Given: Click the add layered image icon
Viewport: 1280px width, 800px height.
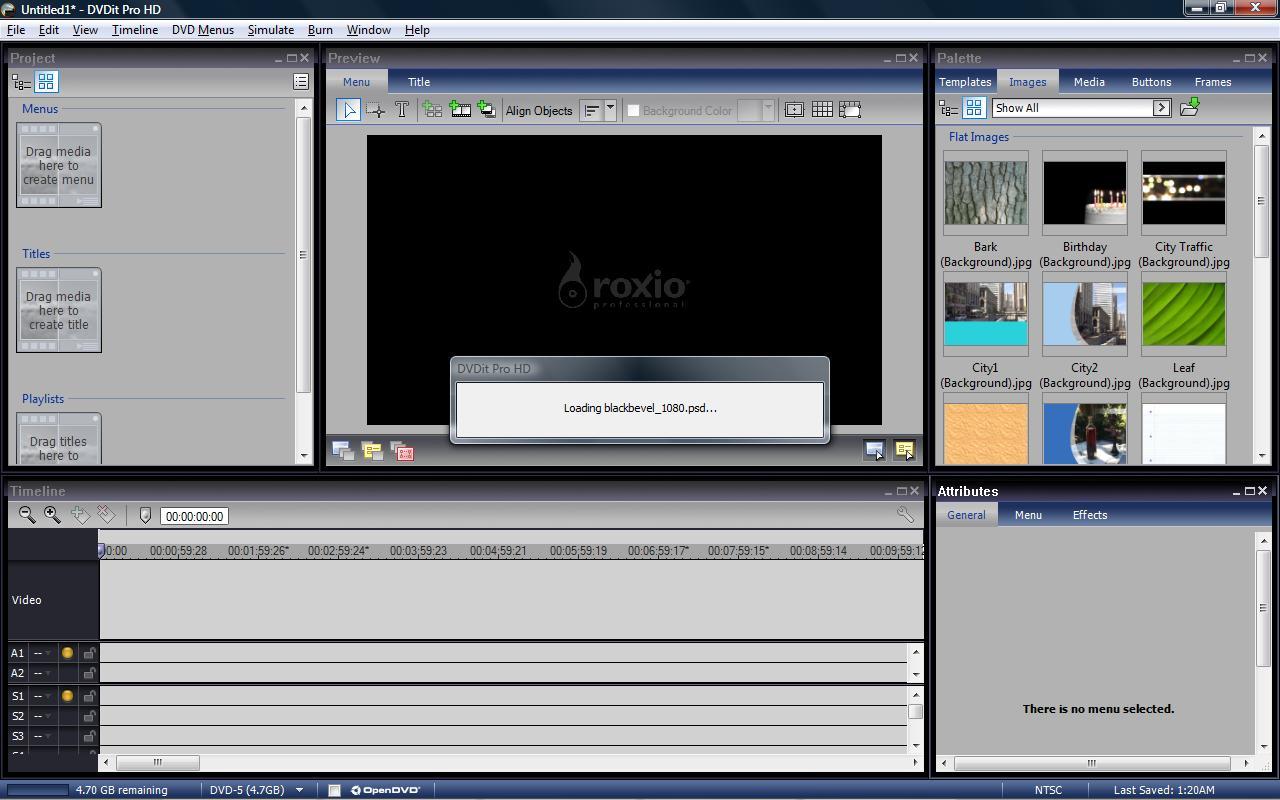Looking at the screenshot, I should [486, 110].
